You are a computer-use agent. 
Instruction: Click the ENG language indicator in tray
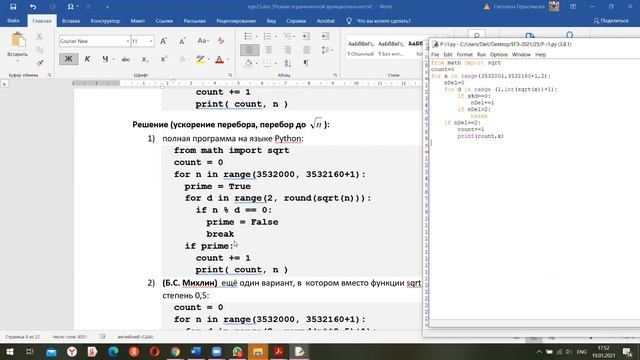click(581, 352)
